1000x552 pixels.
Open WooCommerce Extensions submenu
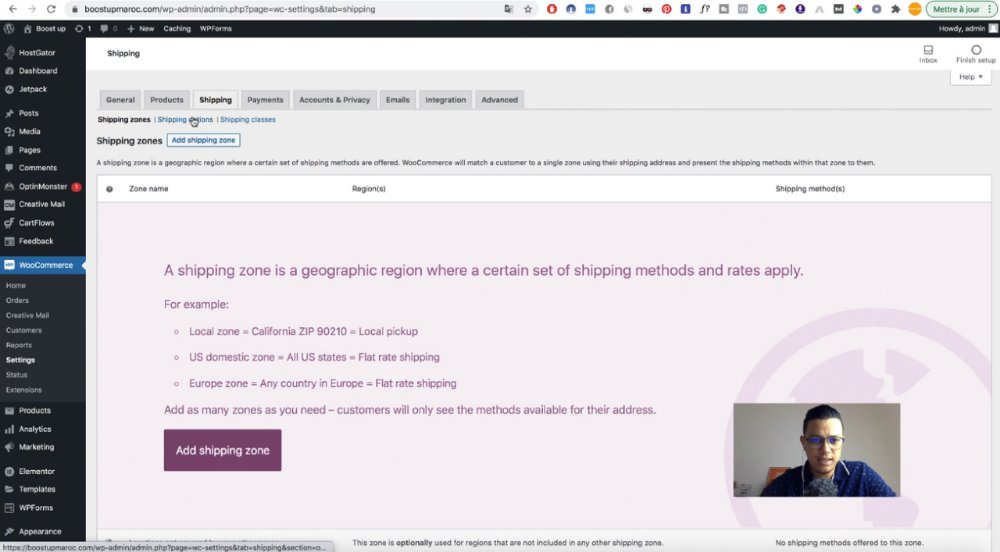pos(24,389)
